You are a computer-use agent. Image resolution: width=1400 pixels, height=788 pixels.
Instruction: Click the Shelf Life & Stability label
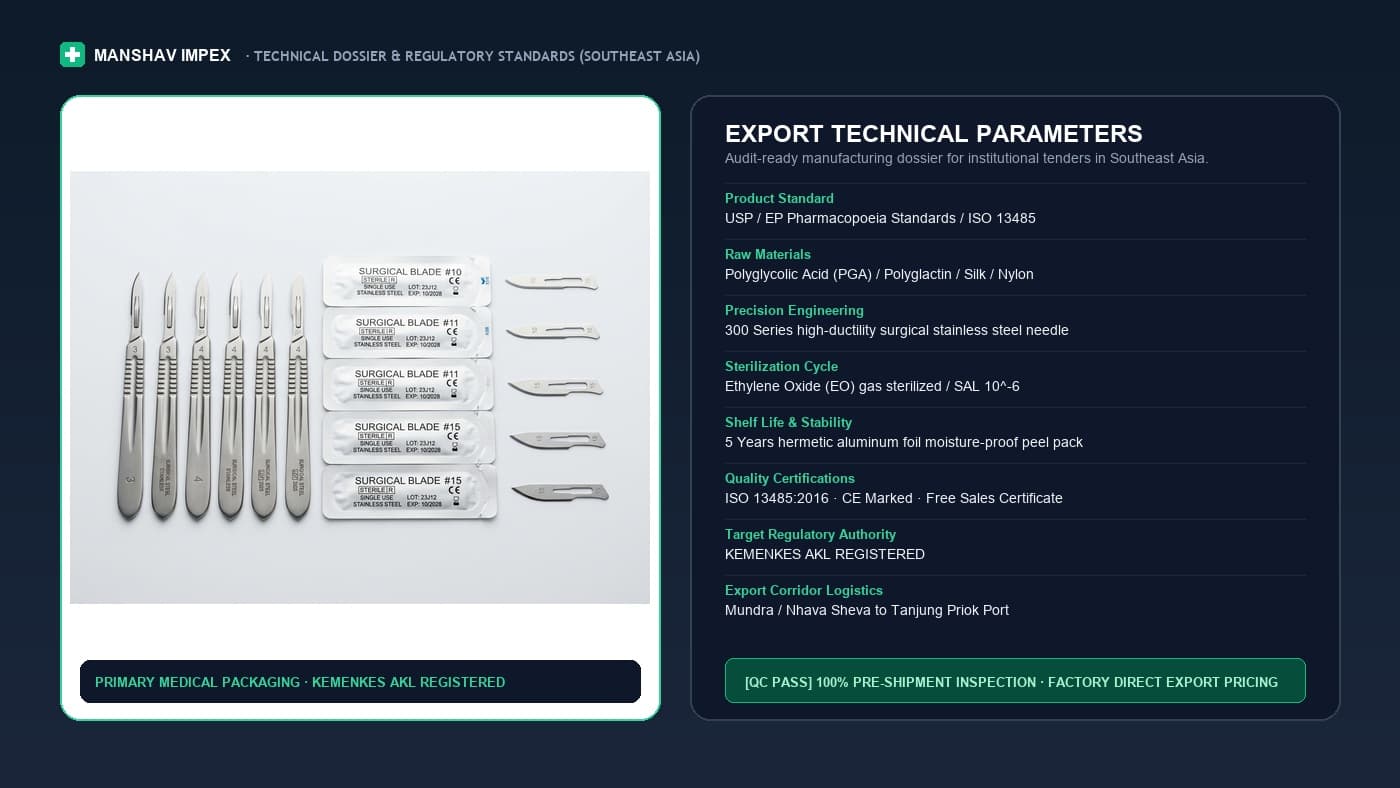point(788,422)
